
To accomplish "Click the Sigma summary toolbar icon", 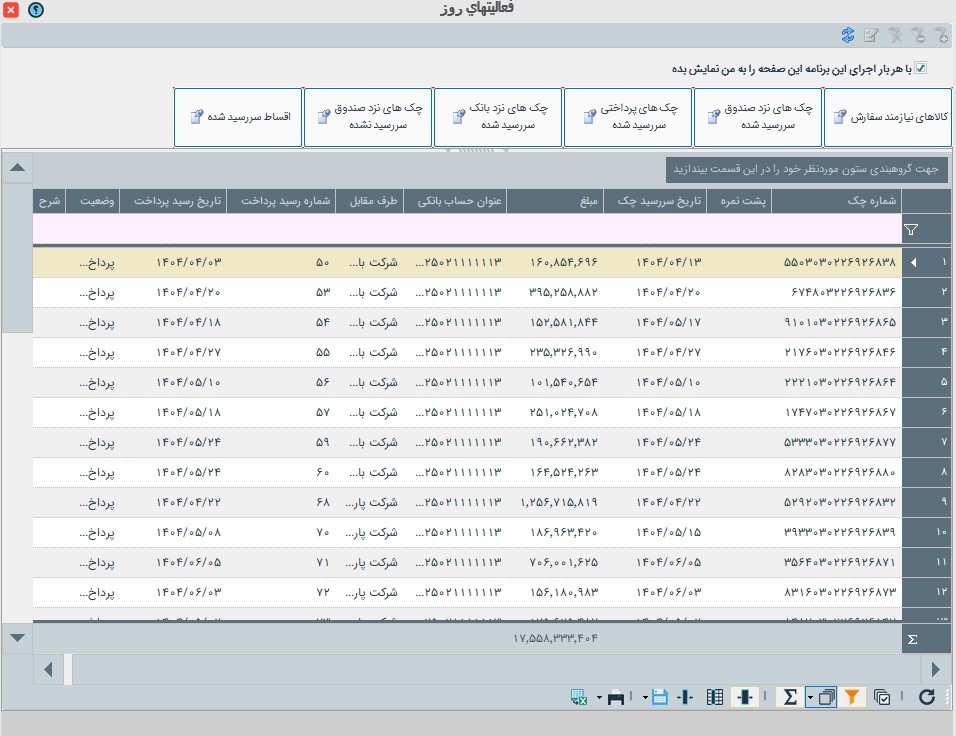I will click(789, 698).
